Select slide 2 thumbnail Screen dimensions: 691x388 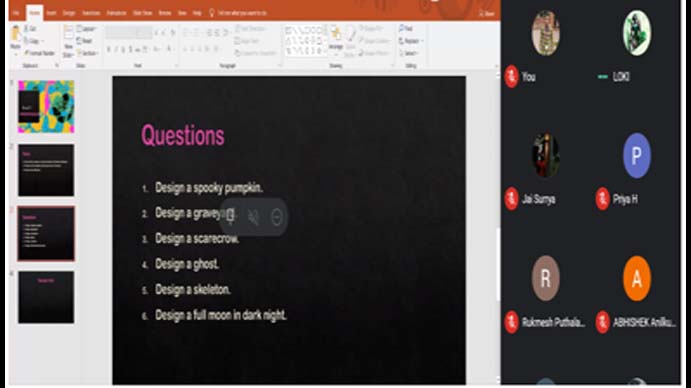click(46, 170)
